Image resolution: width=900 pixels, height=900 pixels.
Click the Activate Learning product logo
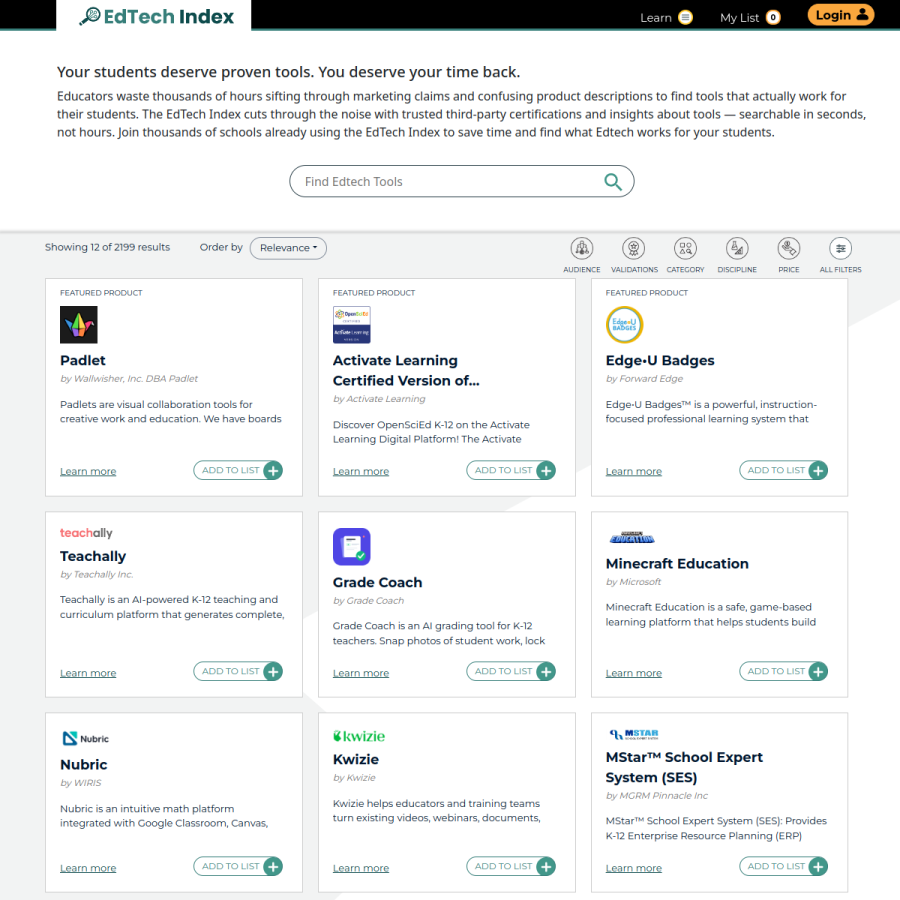coord(351,325)
